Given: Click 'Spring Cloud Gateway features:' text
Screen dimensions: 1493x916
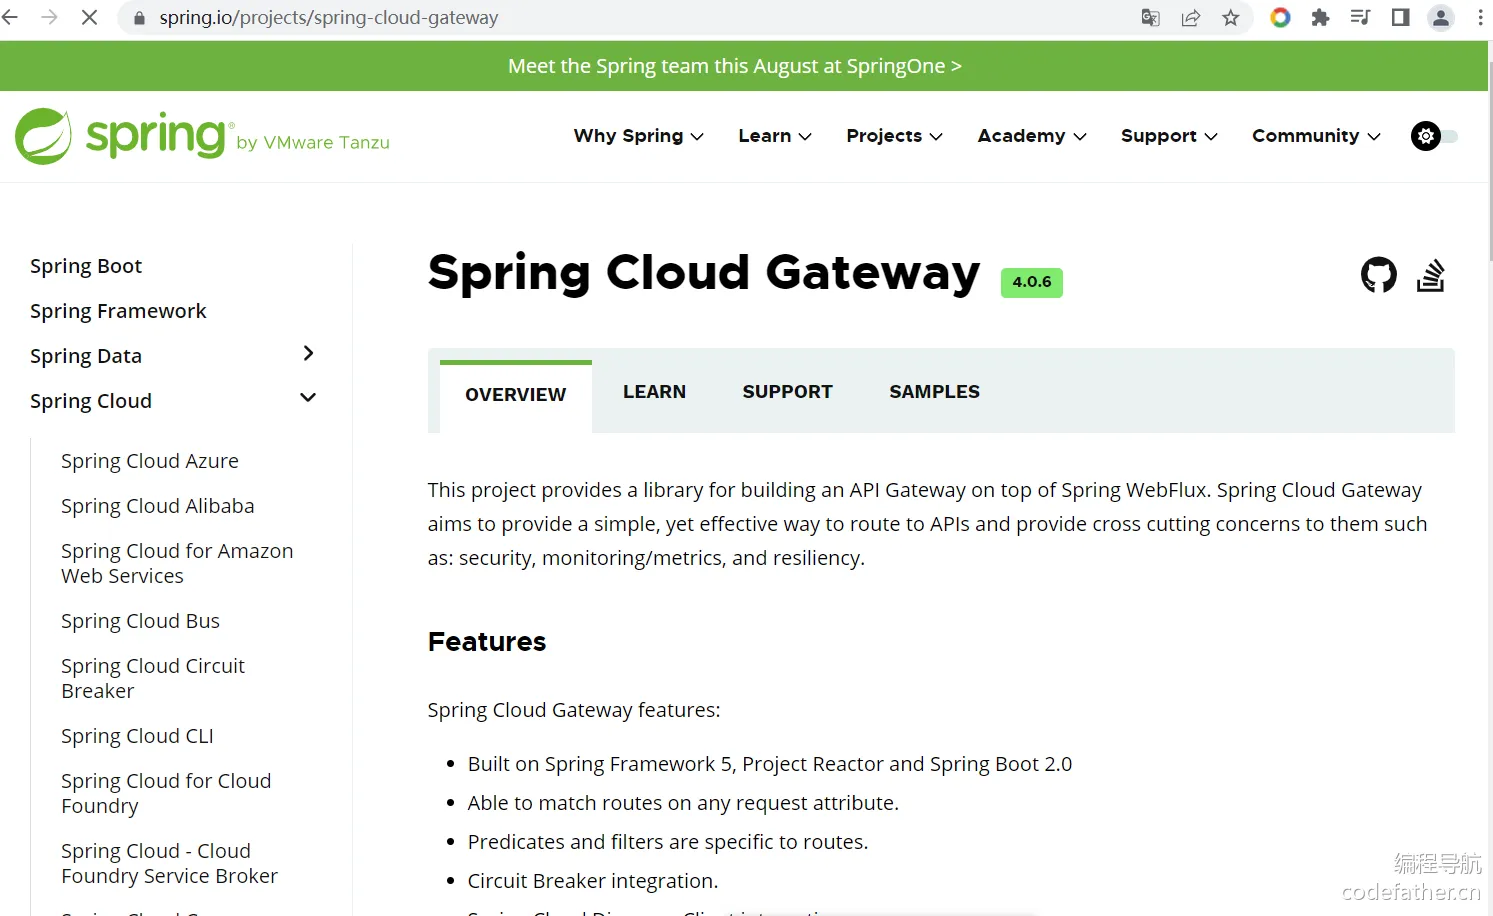Looking at the screenshot, I should pos(574,710).
